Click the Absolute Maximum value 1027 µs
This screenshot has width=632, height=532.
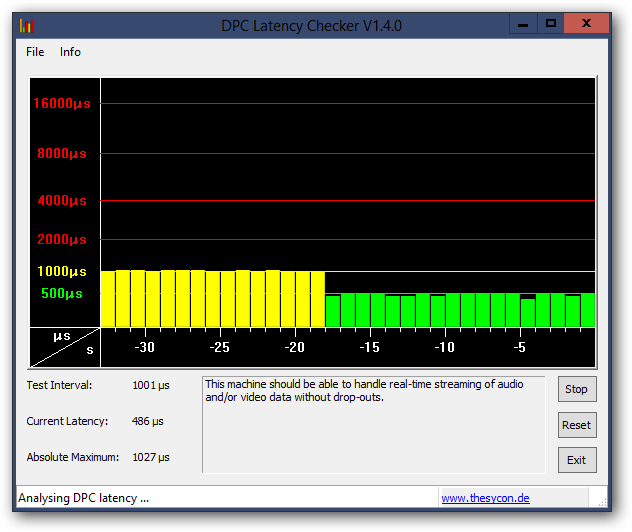click(x=151, y=457)
